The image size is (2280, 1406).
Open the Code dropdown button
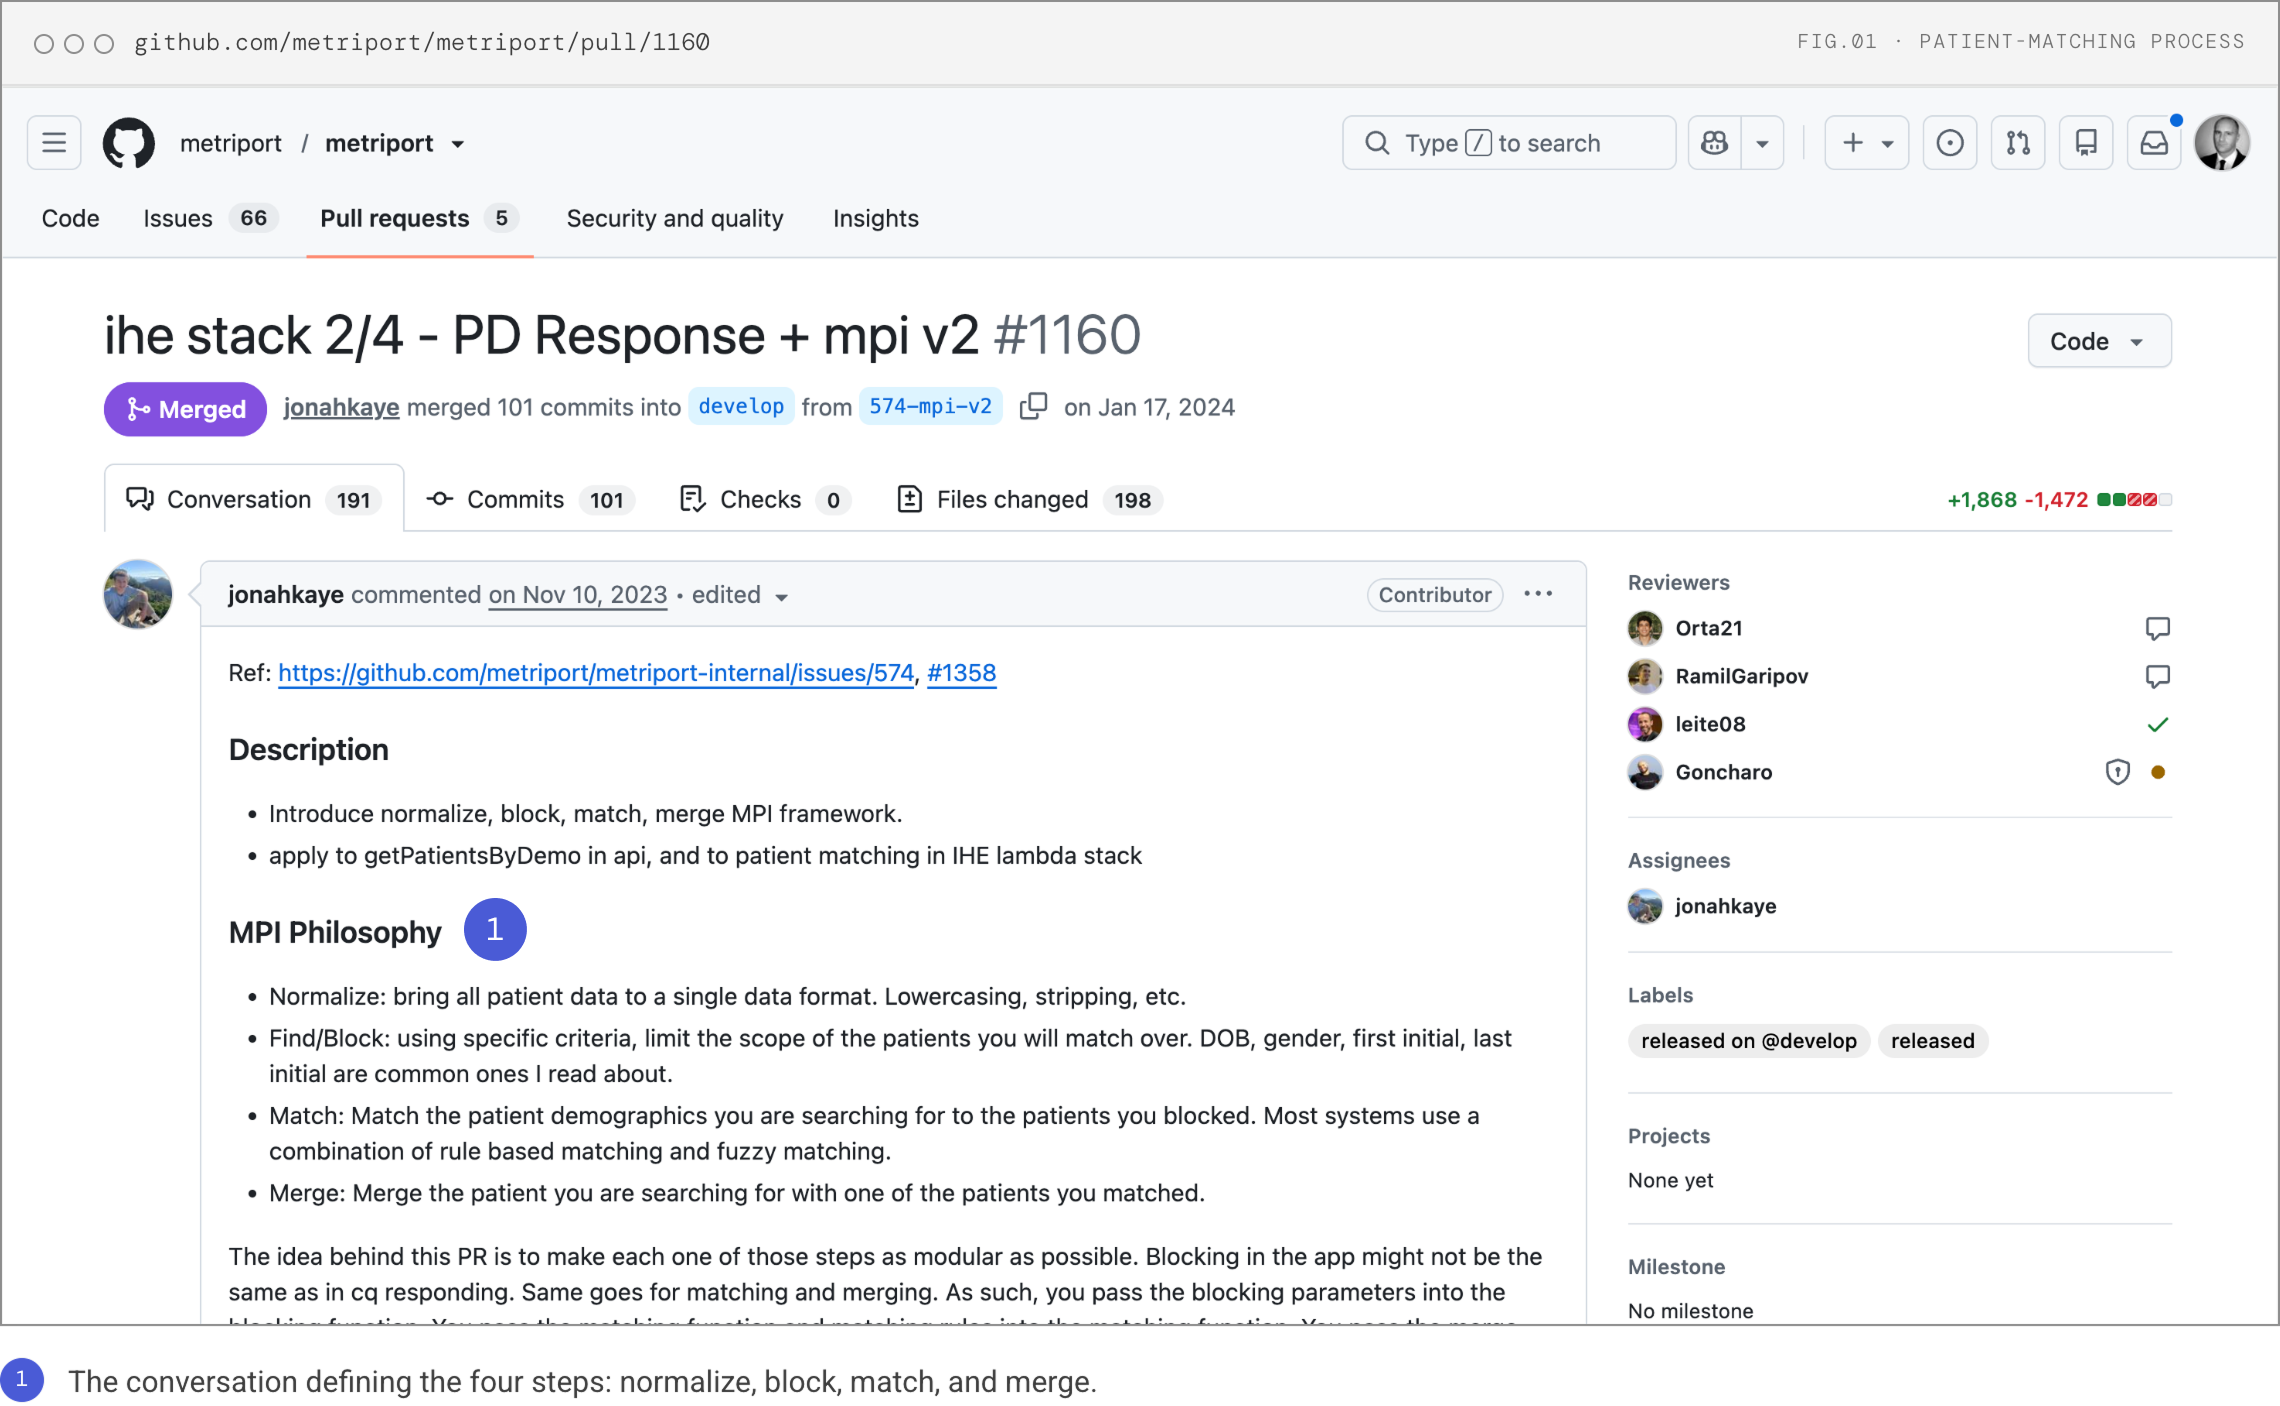click(2099, 341)
